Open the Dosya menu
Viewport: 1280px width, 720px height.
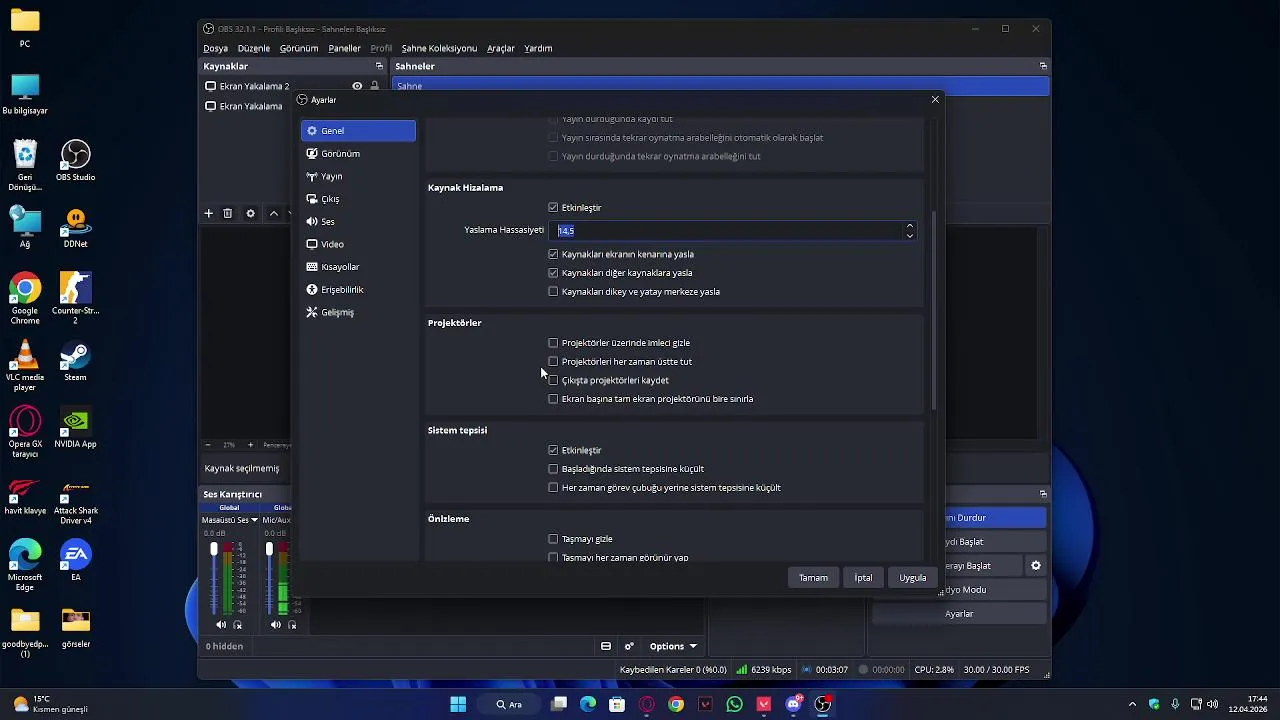coord(215,48)
